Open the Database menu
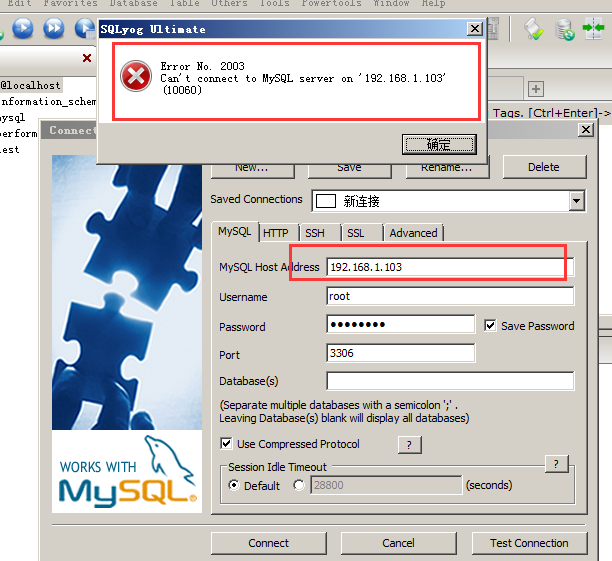612x561 pixels. coord(133,3)
